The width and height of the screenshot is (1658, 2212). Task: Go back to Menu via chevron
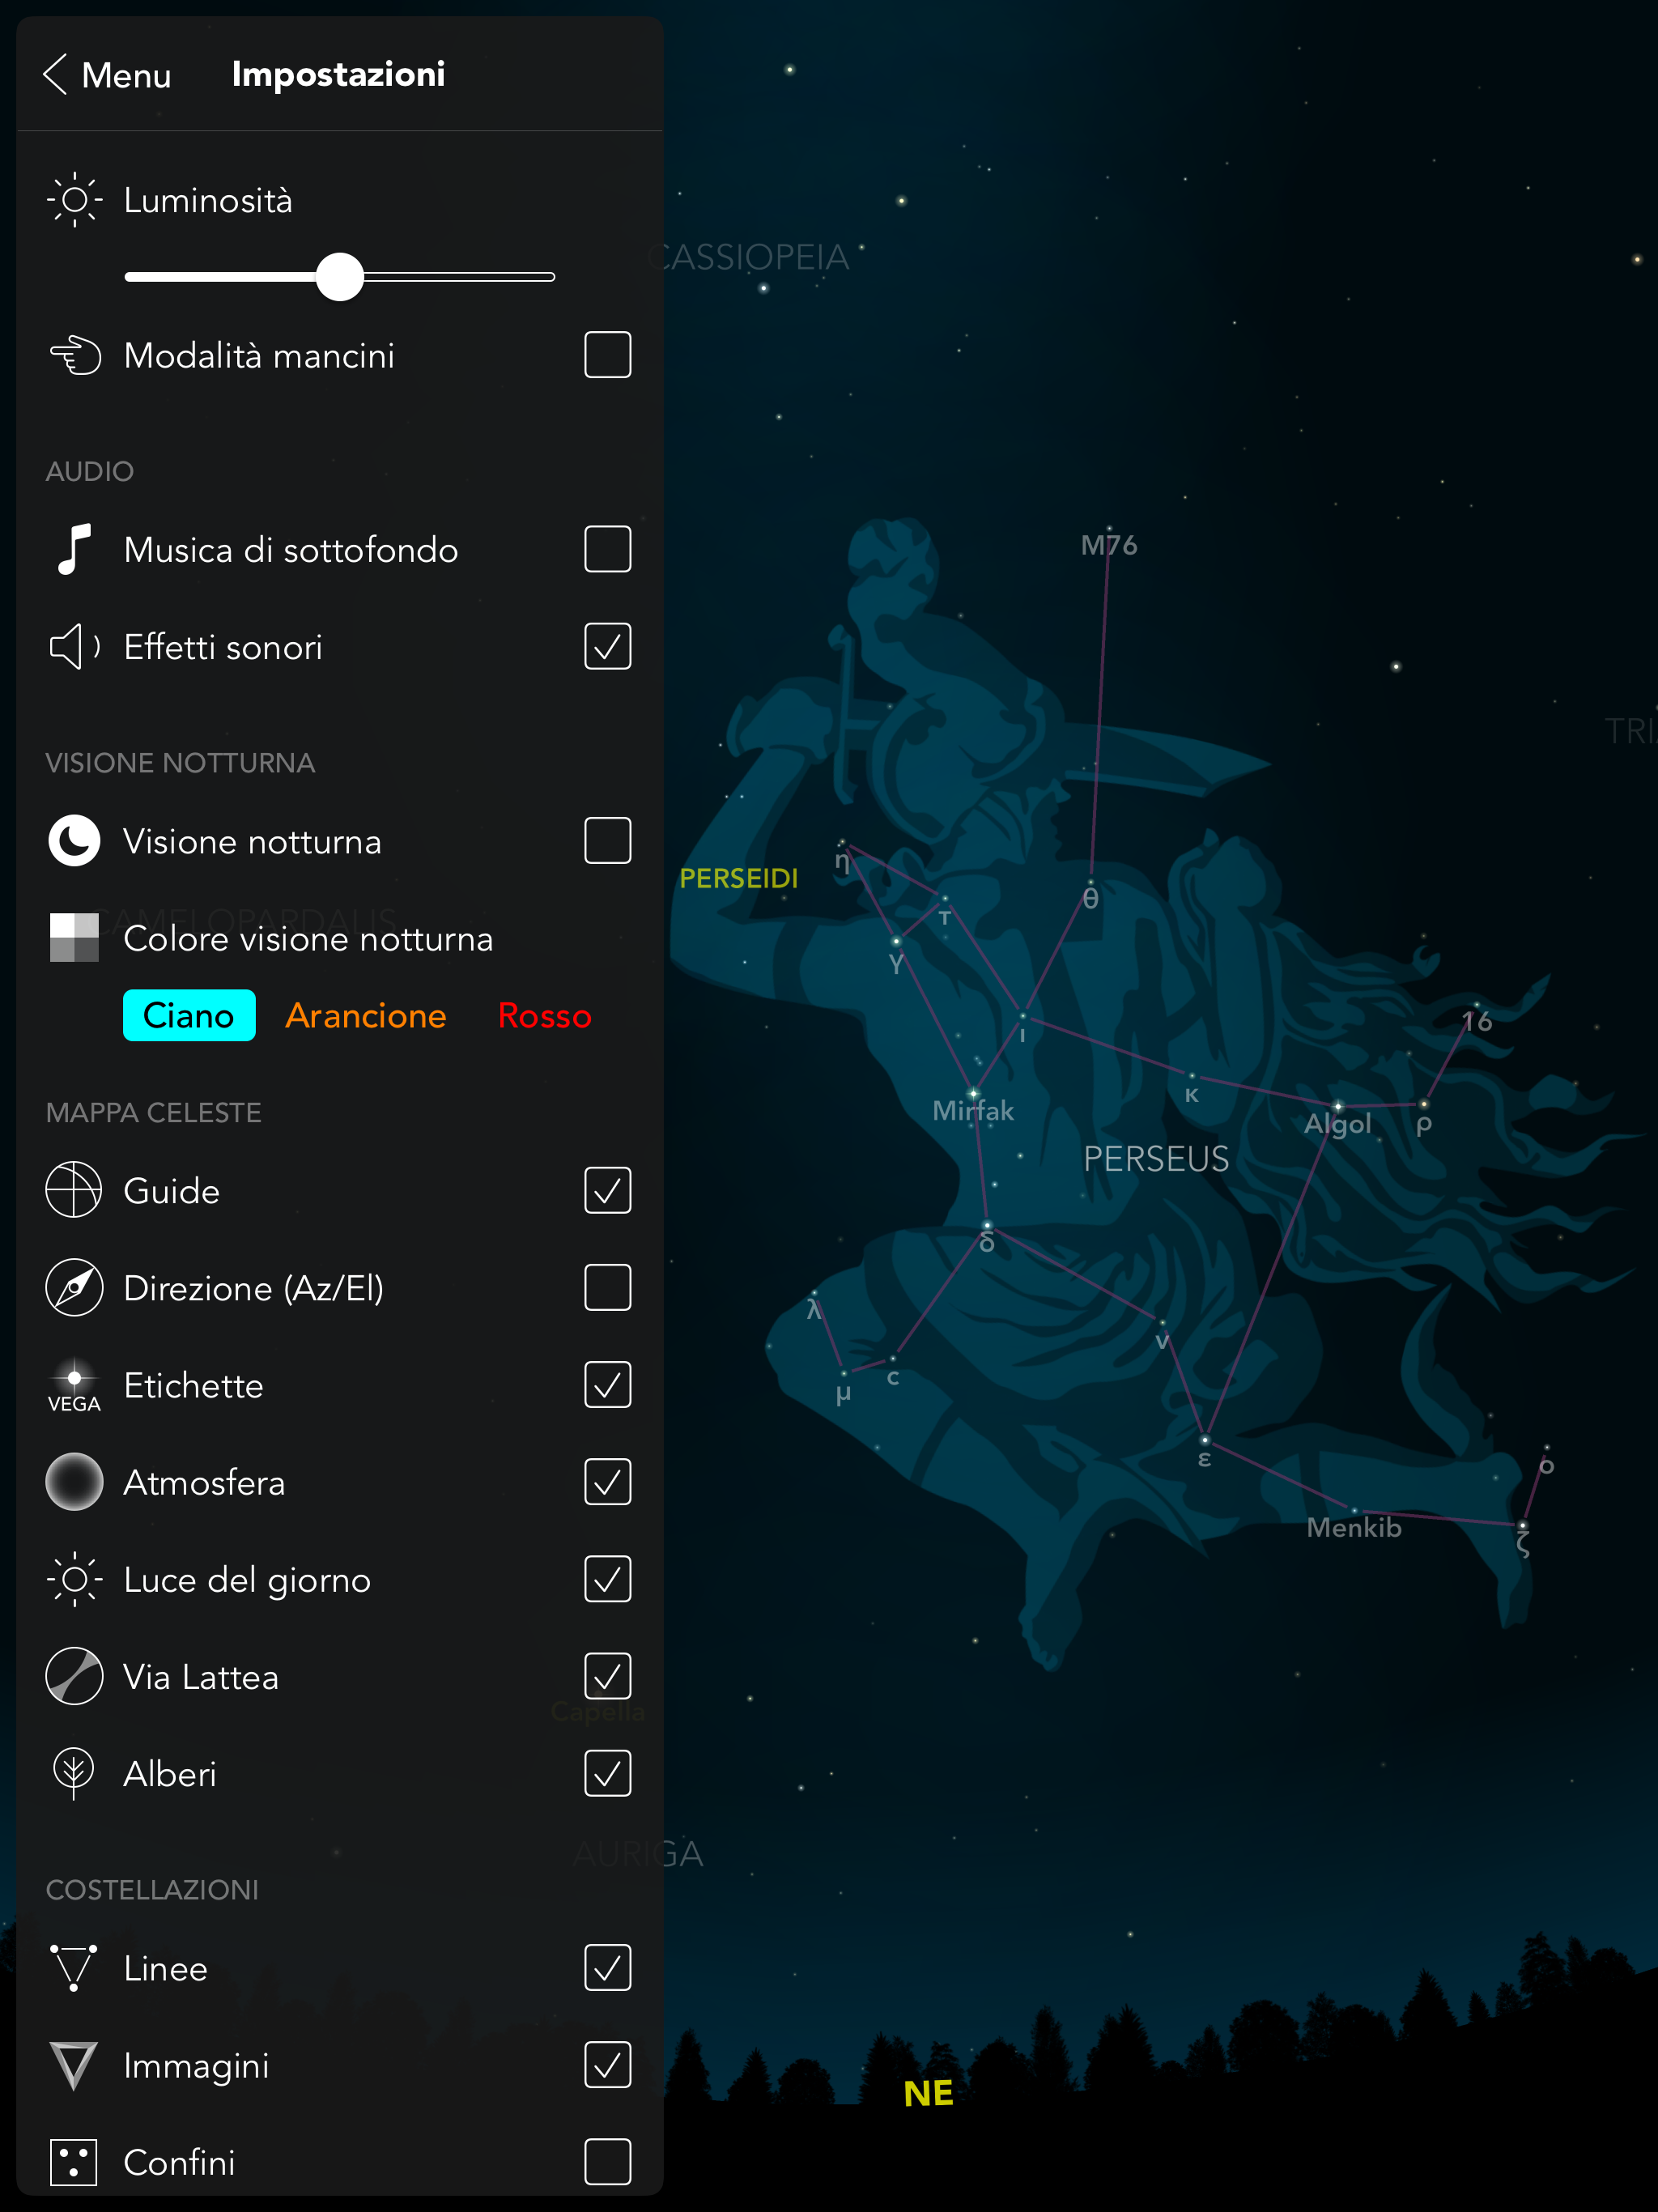click(x=56, y=75)
